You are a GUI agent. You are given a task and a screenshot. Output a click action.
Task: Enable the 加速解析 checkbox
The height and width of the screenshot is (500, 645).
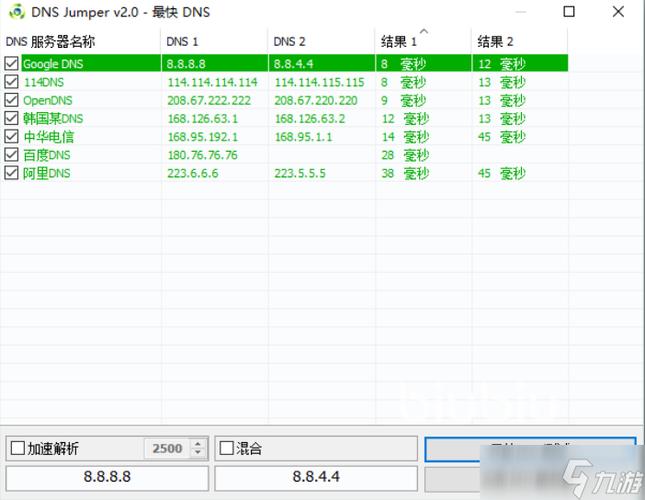pyautogui.click(x=18, y=448)
